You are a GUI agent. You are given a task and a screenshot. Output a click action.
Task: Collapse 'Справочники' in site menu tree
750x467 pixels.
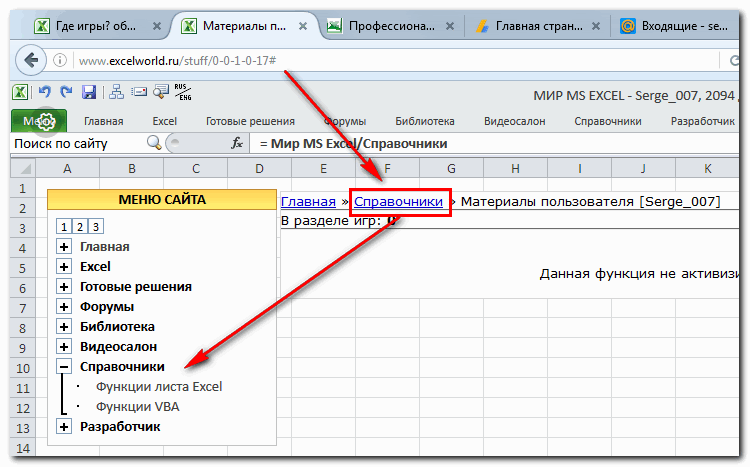tap(64, 367)
